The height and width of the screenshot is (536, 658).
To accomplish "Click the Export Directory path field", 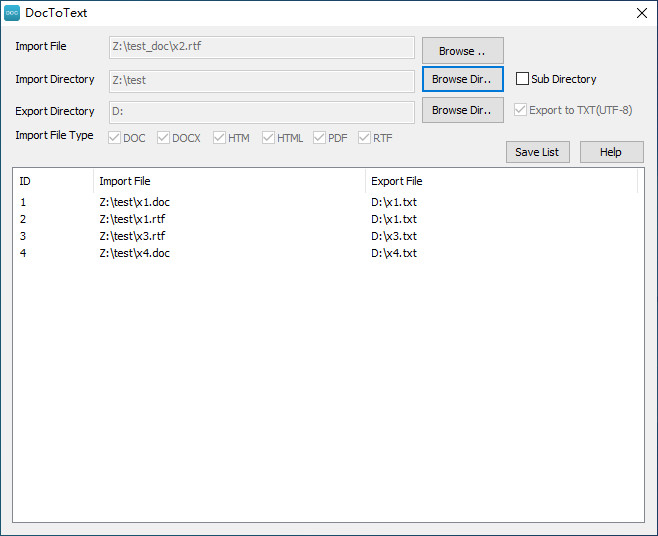I will (262, 112).
